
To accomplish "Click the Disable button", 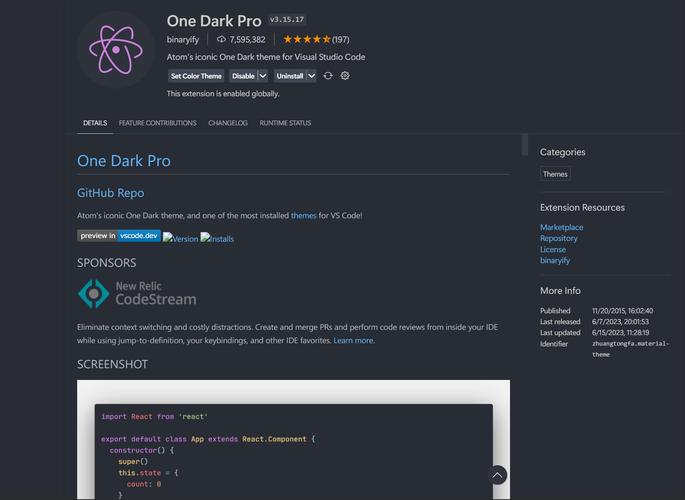I will coord(243,76).
